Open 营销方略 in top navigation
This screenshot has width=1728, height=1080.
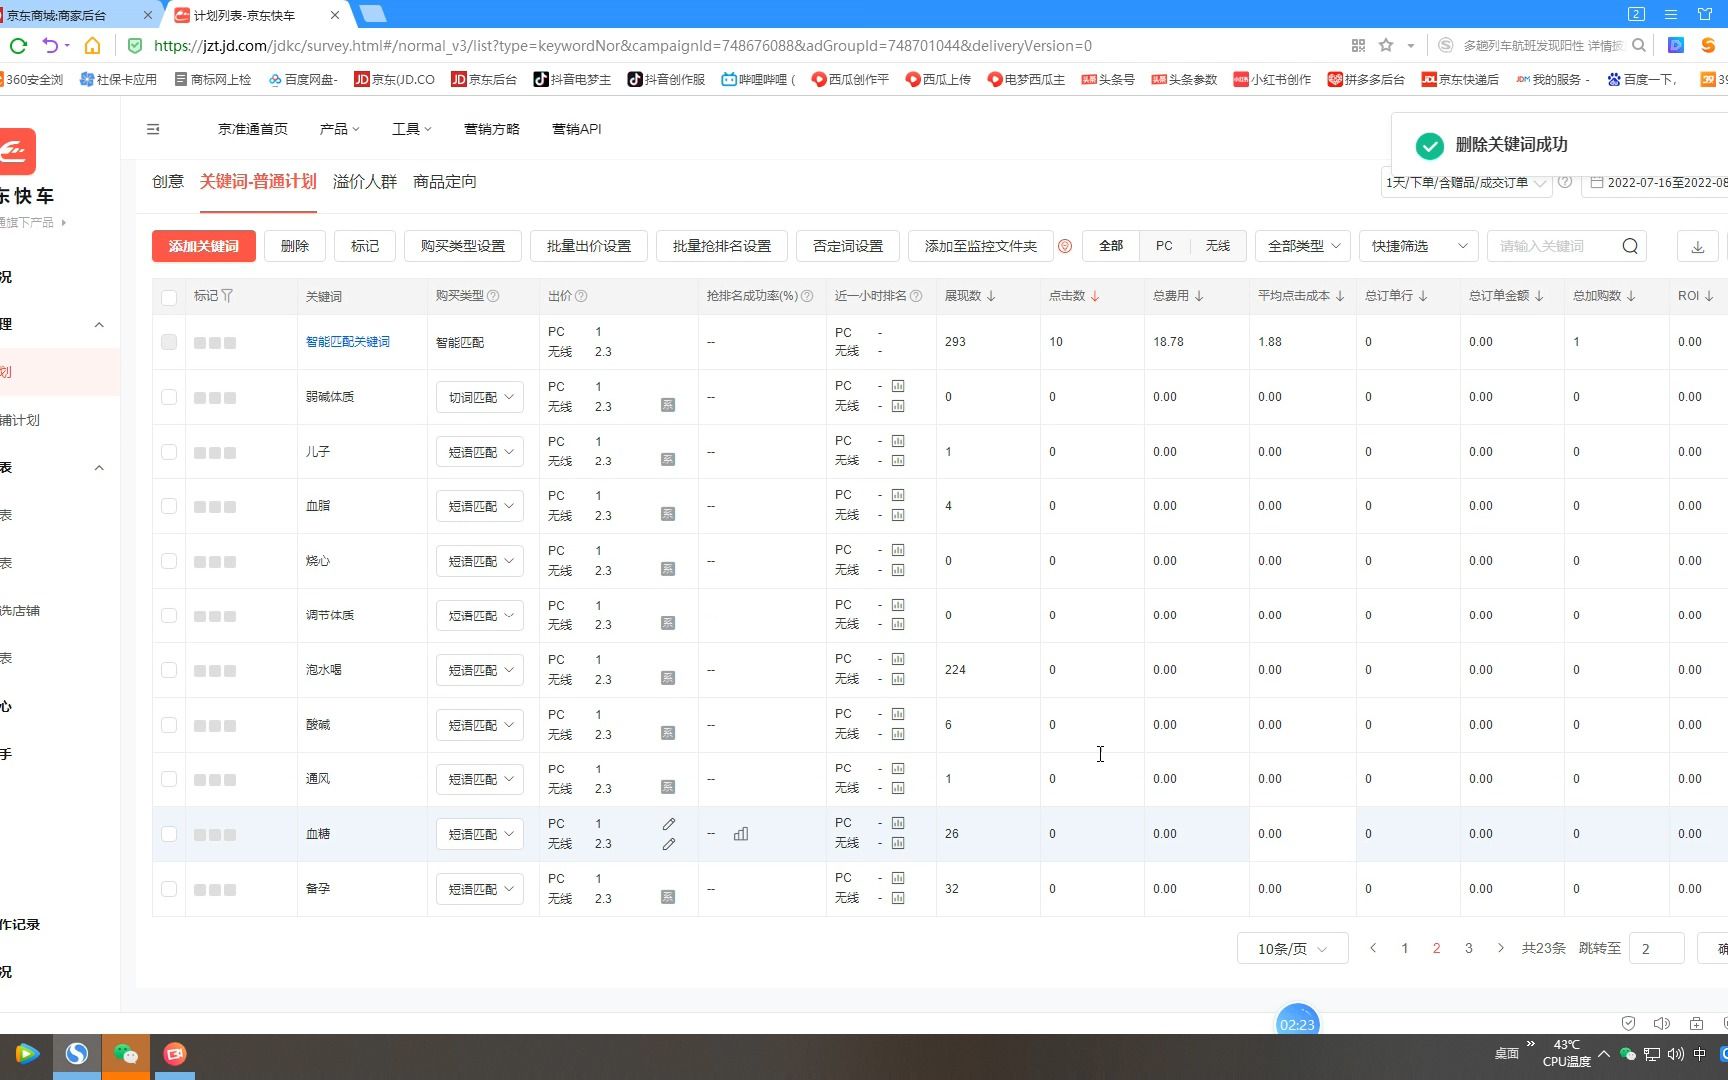tap(491, 129)
